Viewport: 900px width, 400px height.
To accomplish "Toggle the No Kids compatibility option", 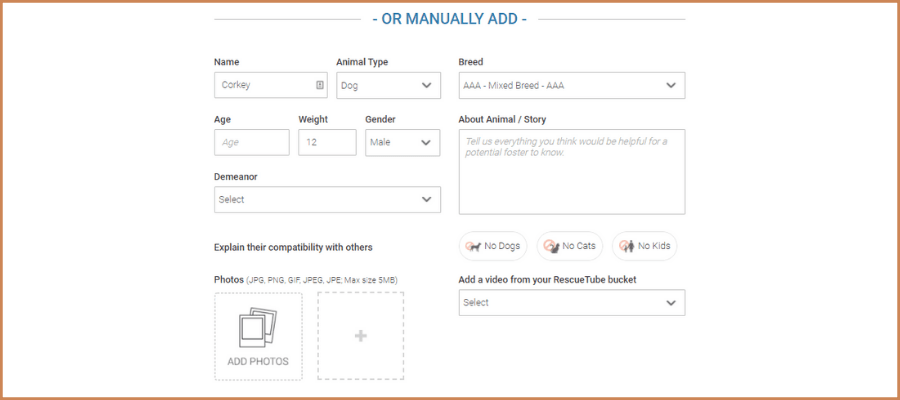I will tap(645, 246).
